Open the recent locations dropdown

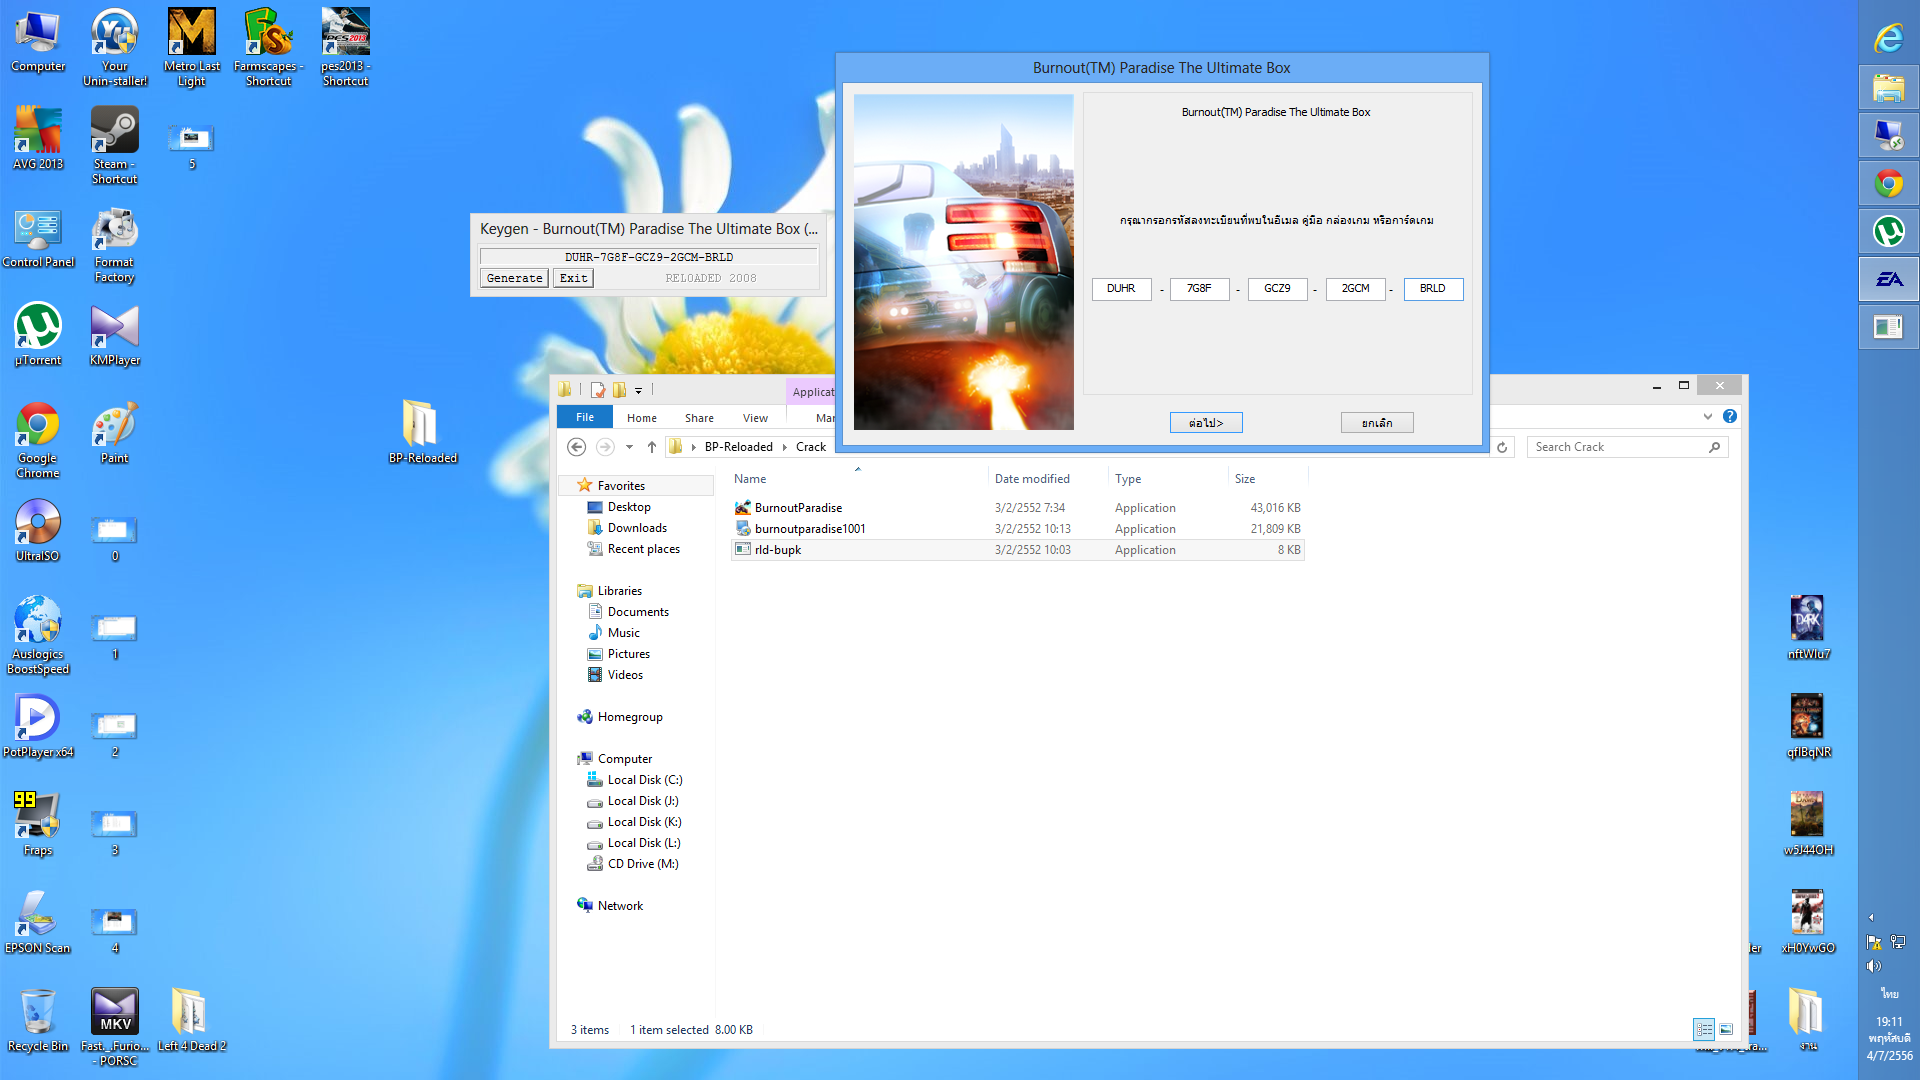629,447
